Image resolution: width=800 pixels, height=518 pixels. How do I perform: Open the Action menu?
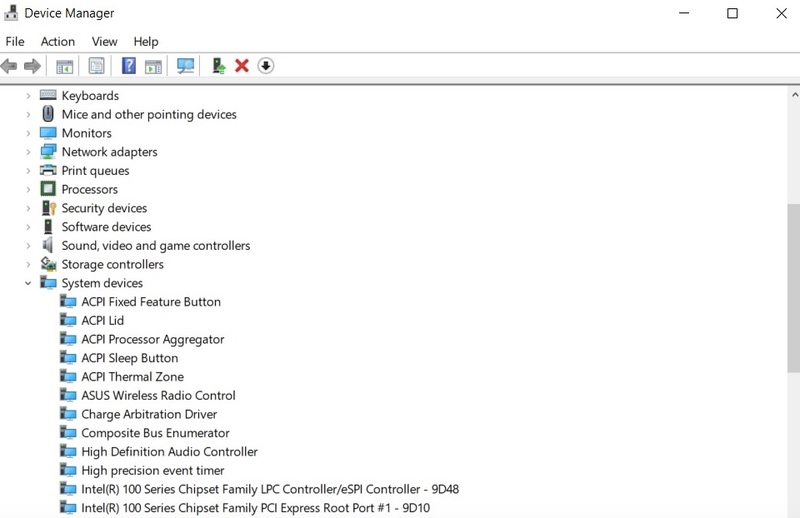(57, 41)
